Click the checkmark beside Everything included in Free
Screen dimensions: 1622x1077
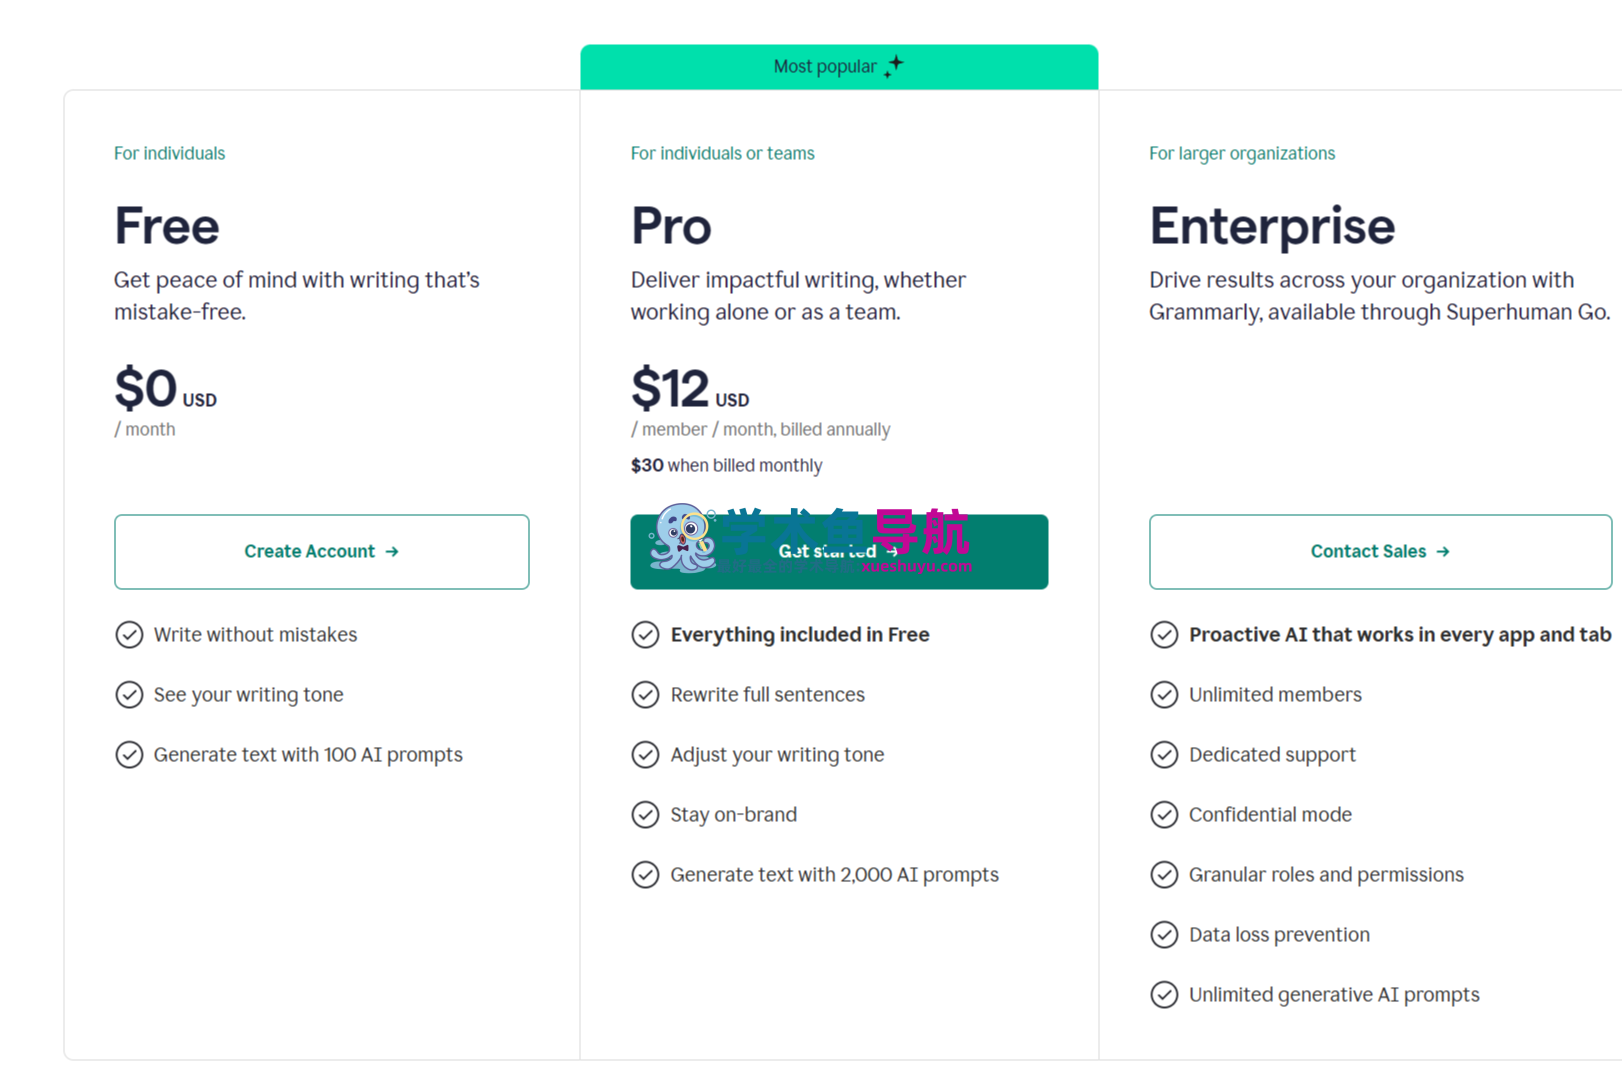(x=646, y=634)
